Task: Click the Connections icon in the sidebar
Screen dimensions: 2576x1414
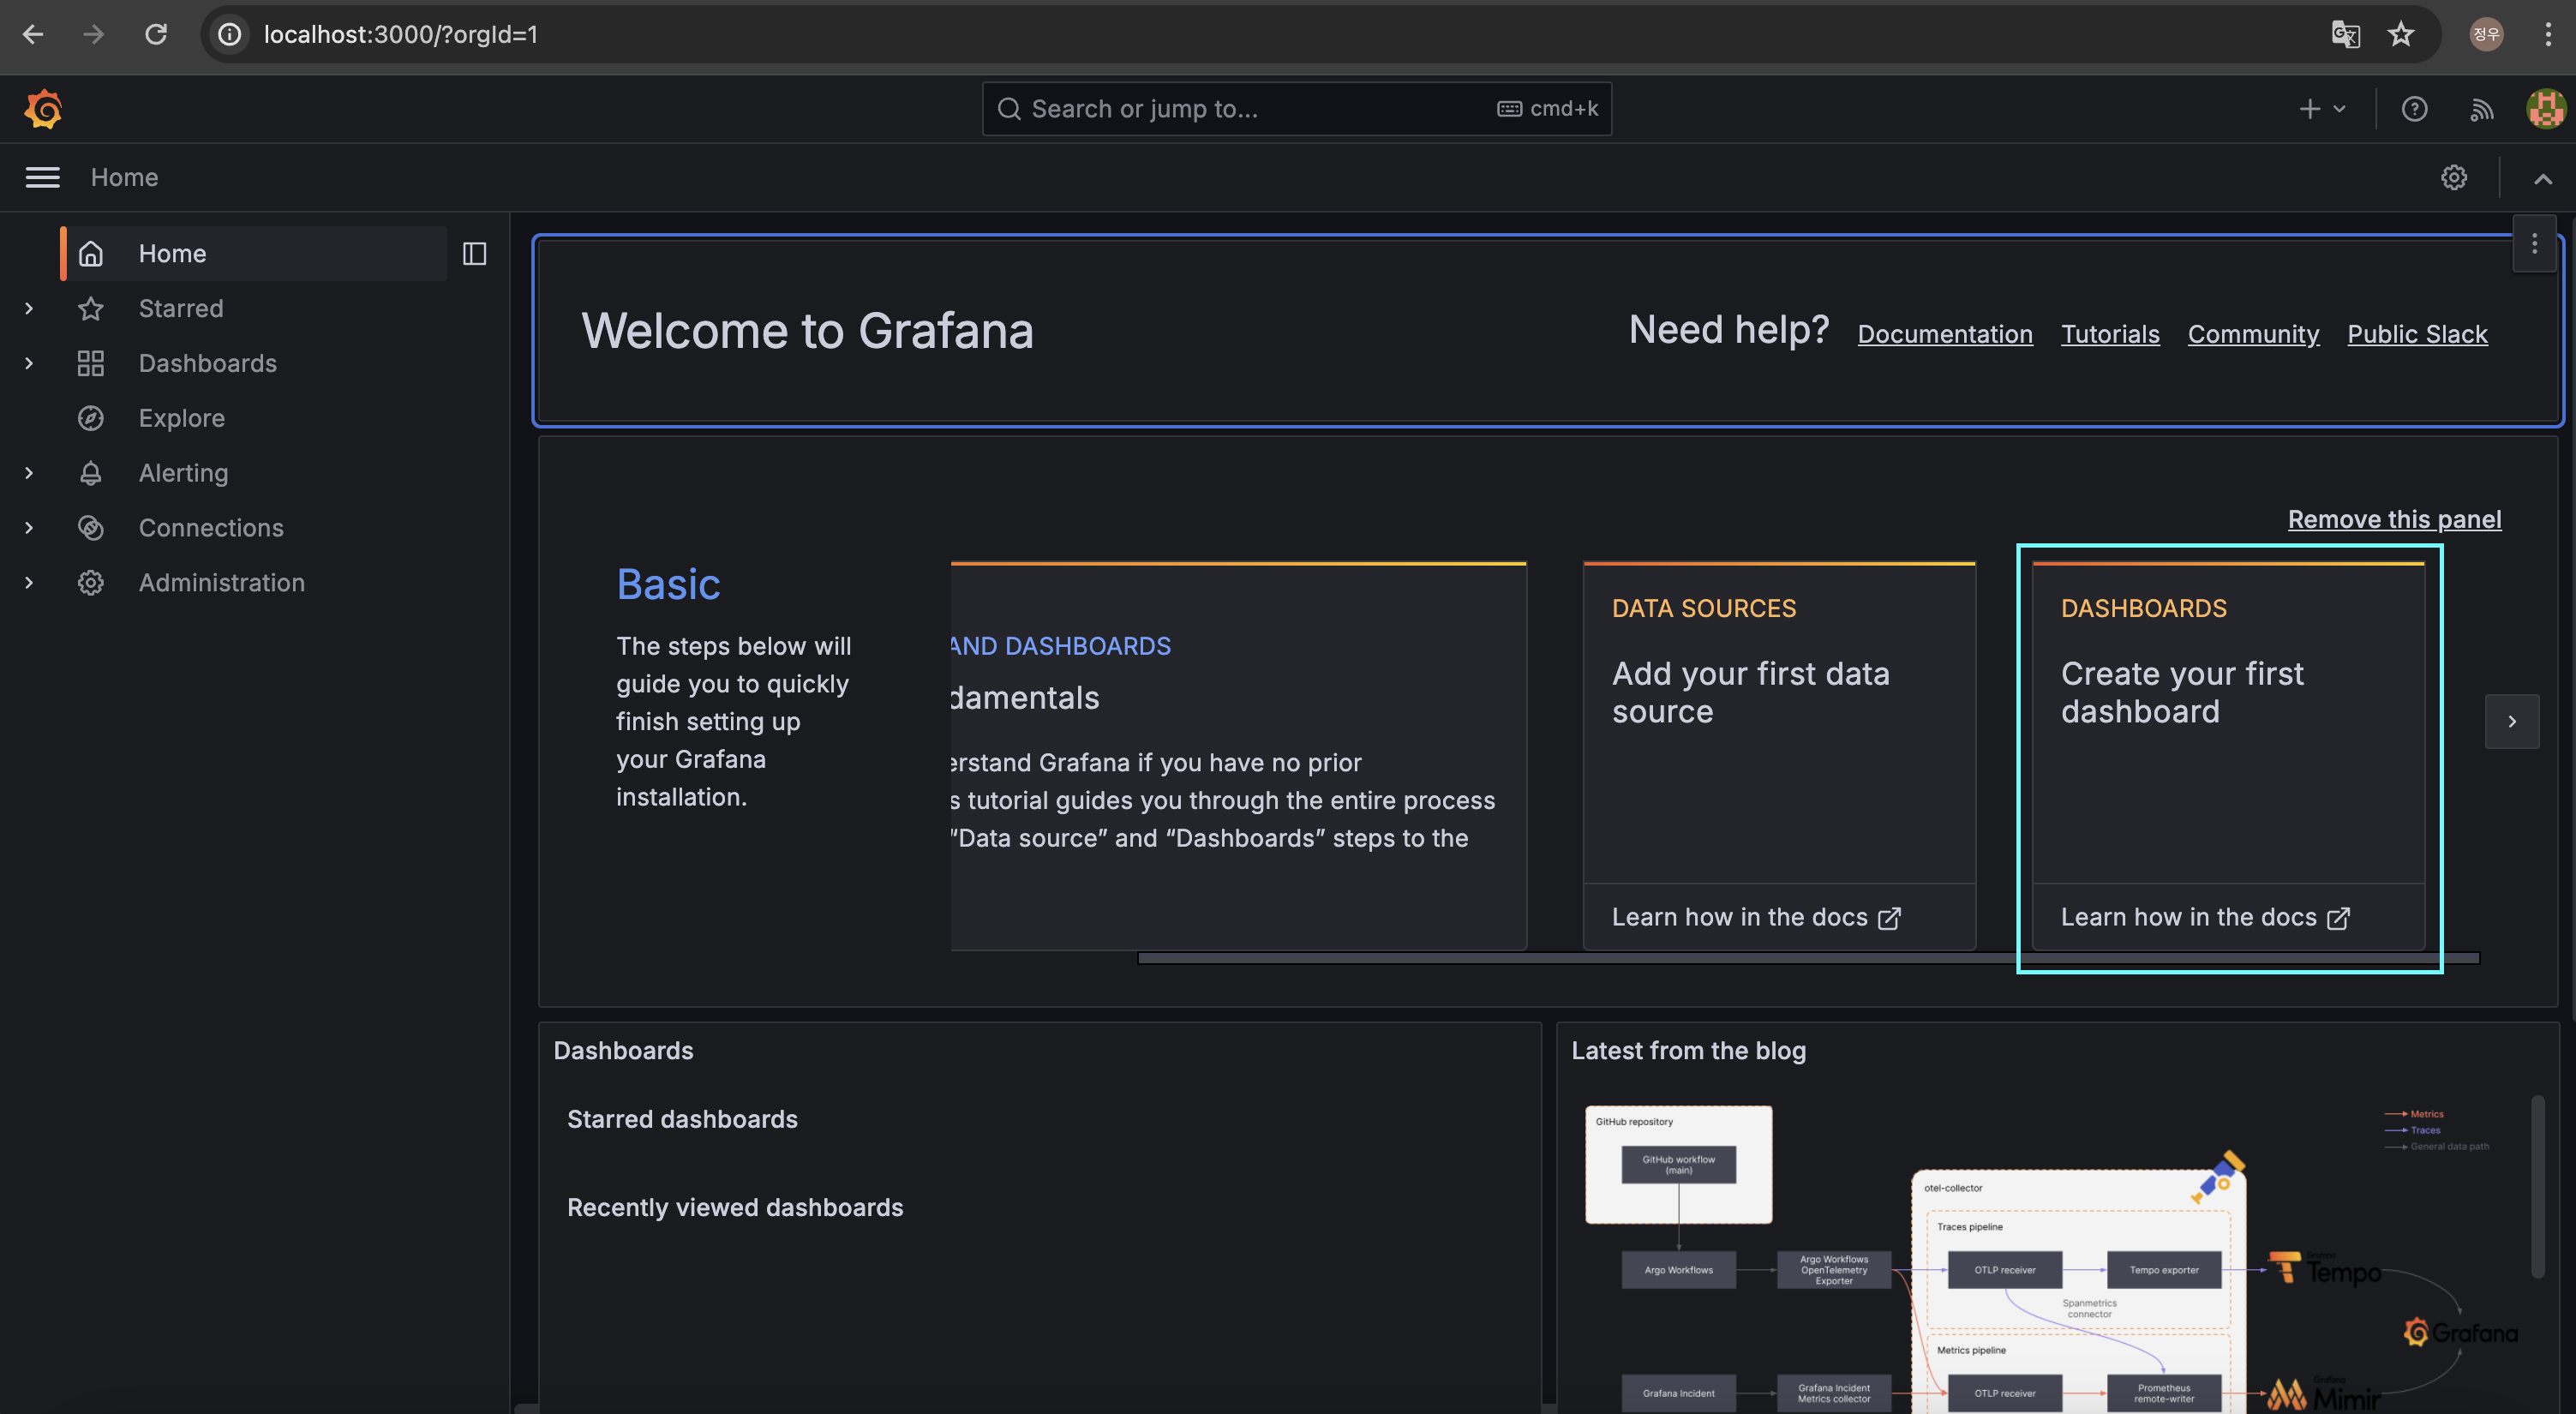Action: tap(91, 528)
